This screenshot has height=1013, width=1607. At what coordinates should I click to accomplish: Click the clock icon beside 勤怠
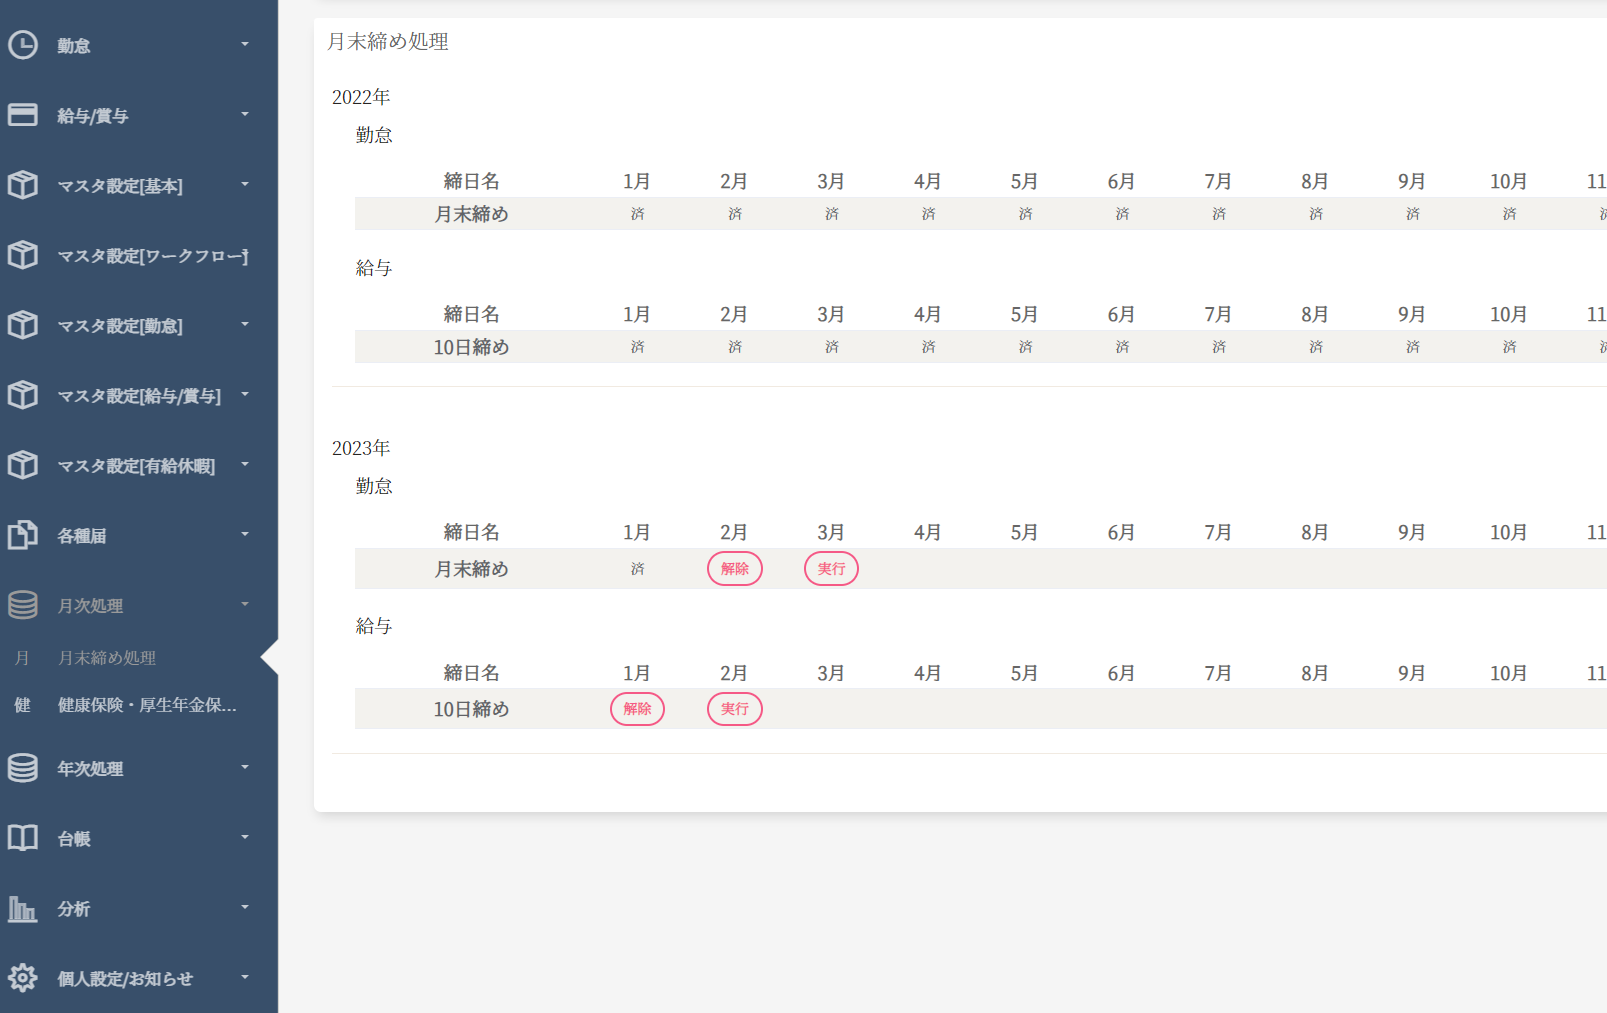coord(22,45)
